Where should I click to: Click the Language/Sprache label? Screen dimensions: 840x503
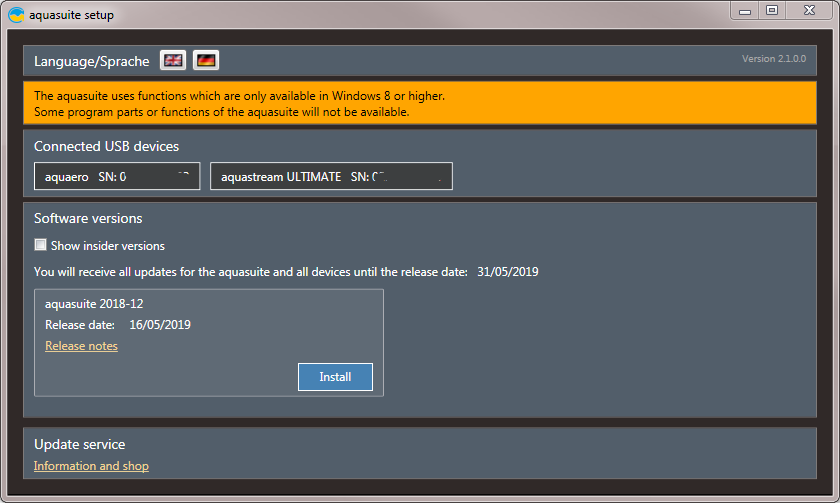(x=92, y=62)
